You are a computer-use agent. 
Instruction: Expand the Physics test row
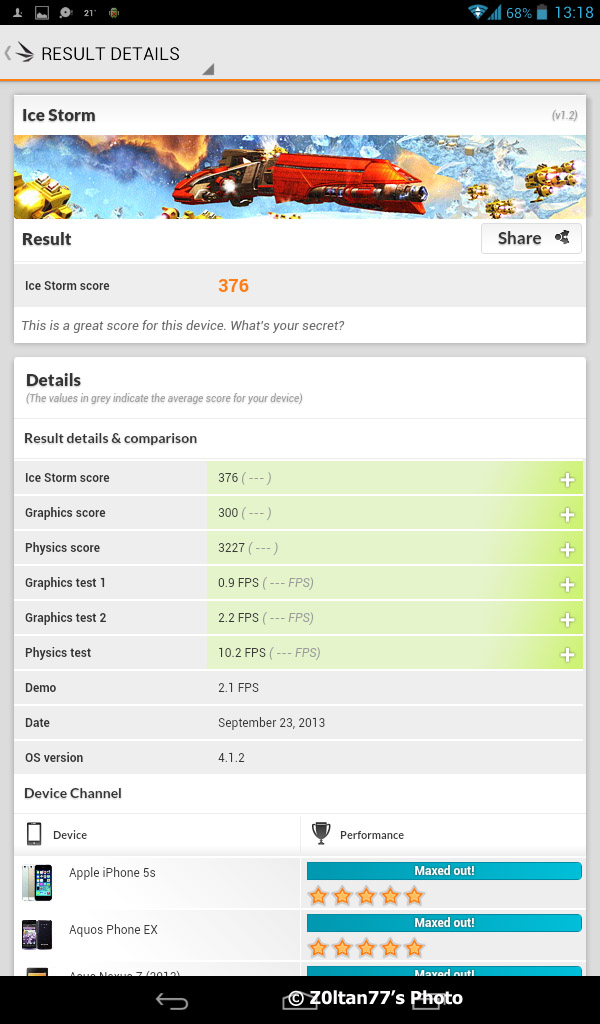[x=566, y=654]
